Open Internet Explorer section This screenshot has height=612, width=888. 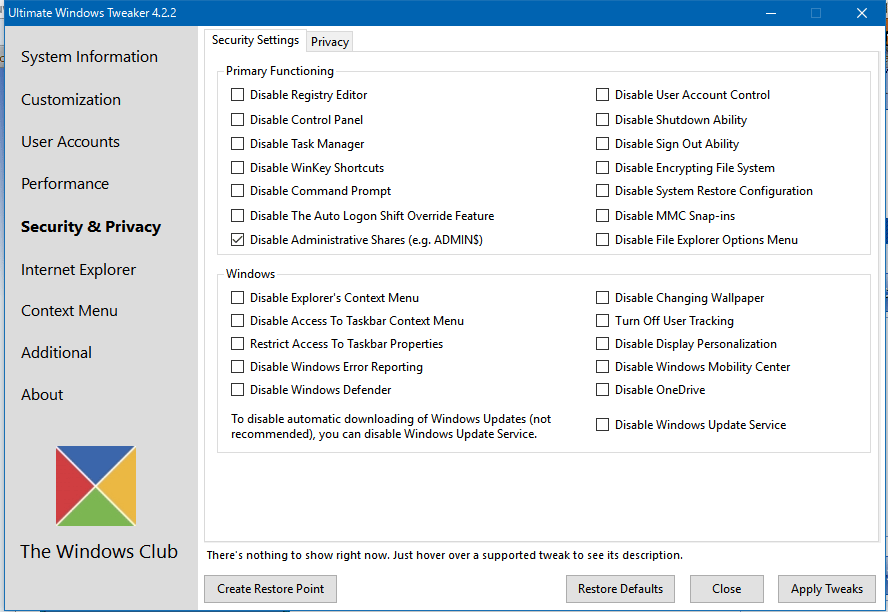[x=78, y=269]
